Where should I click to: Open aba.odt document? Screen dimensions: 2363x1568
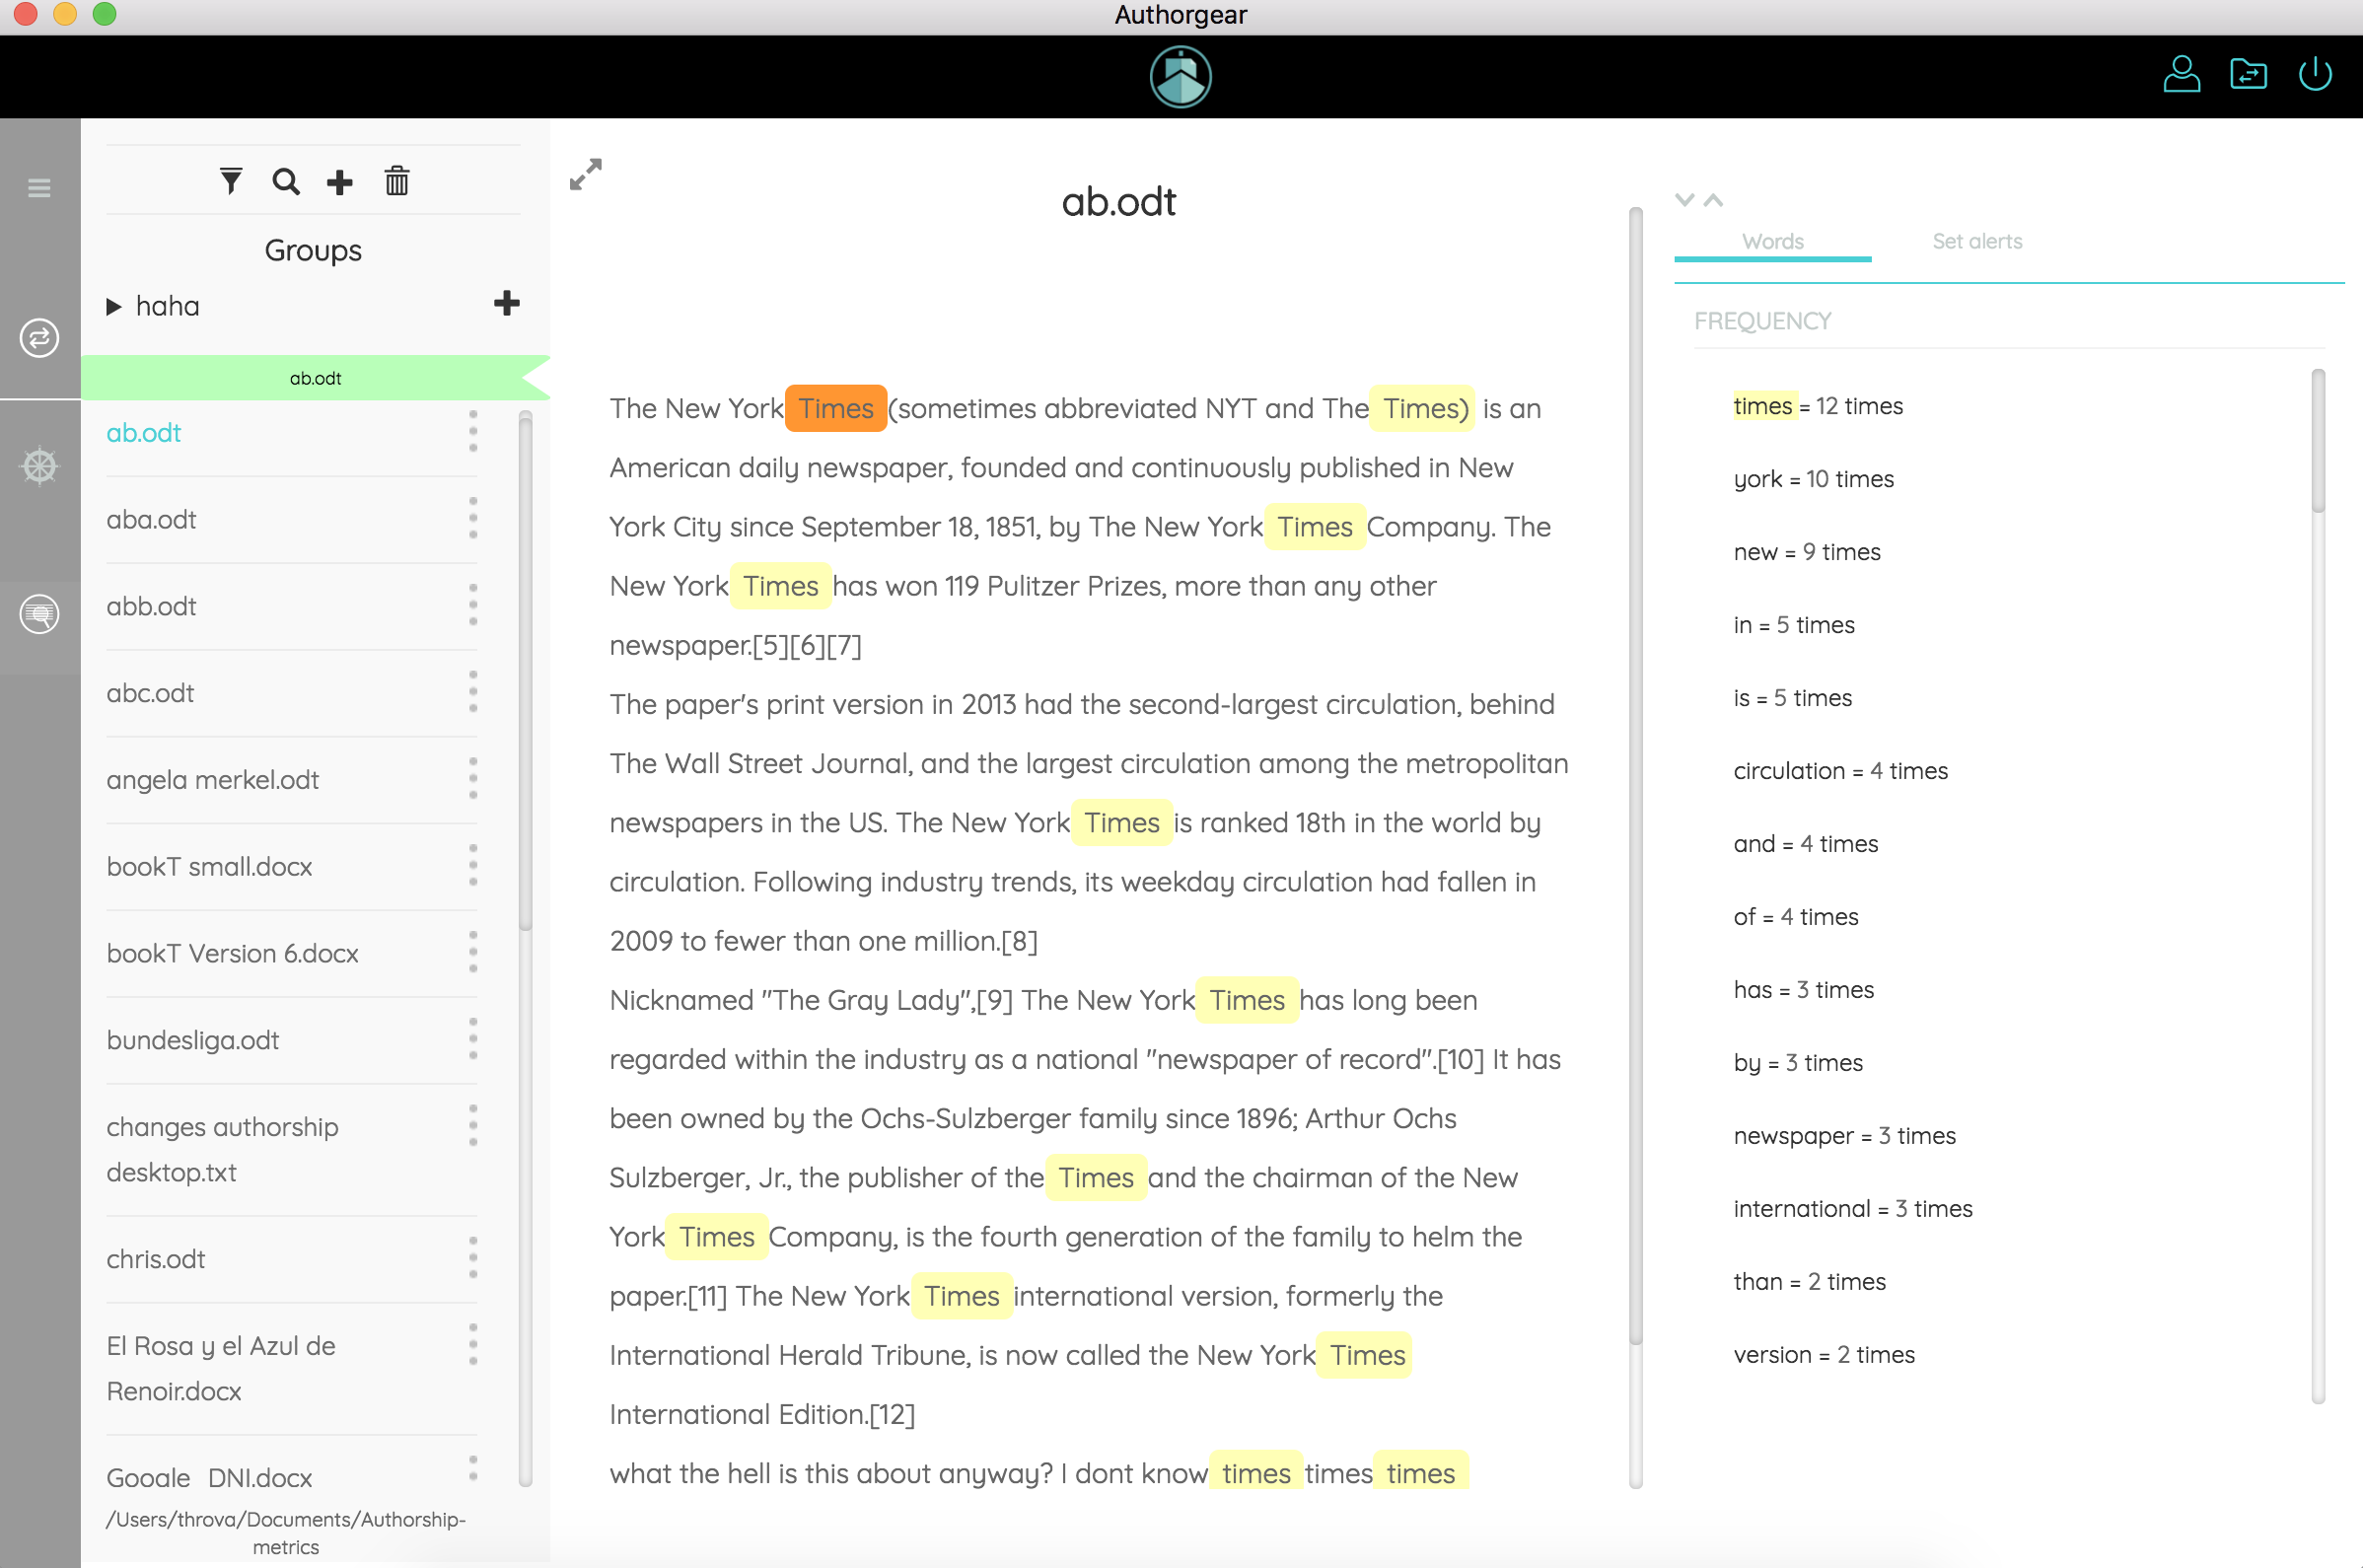pos(151,520)
